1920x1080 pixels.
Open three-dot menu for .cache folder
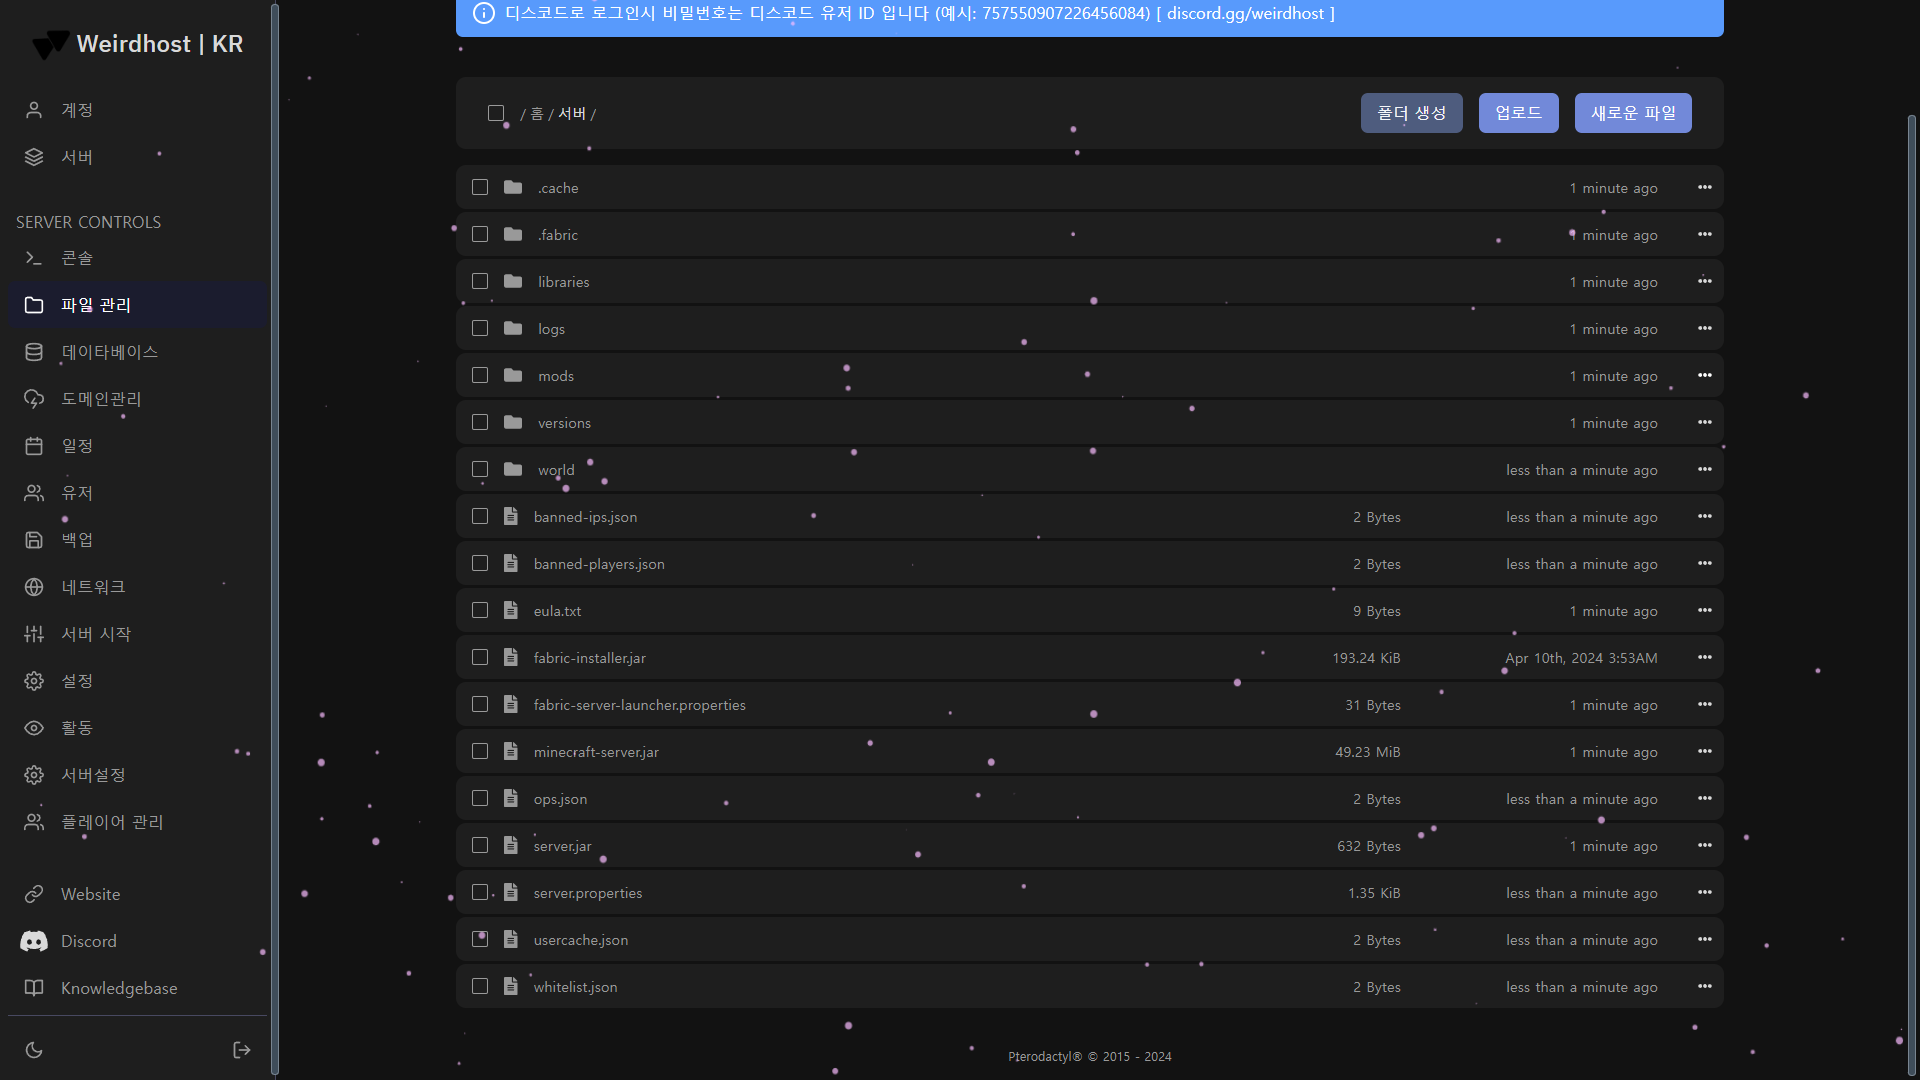coord(1704,187)
